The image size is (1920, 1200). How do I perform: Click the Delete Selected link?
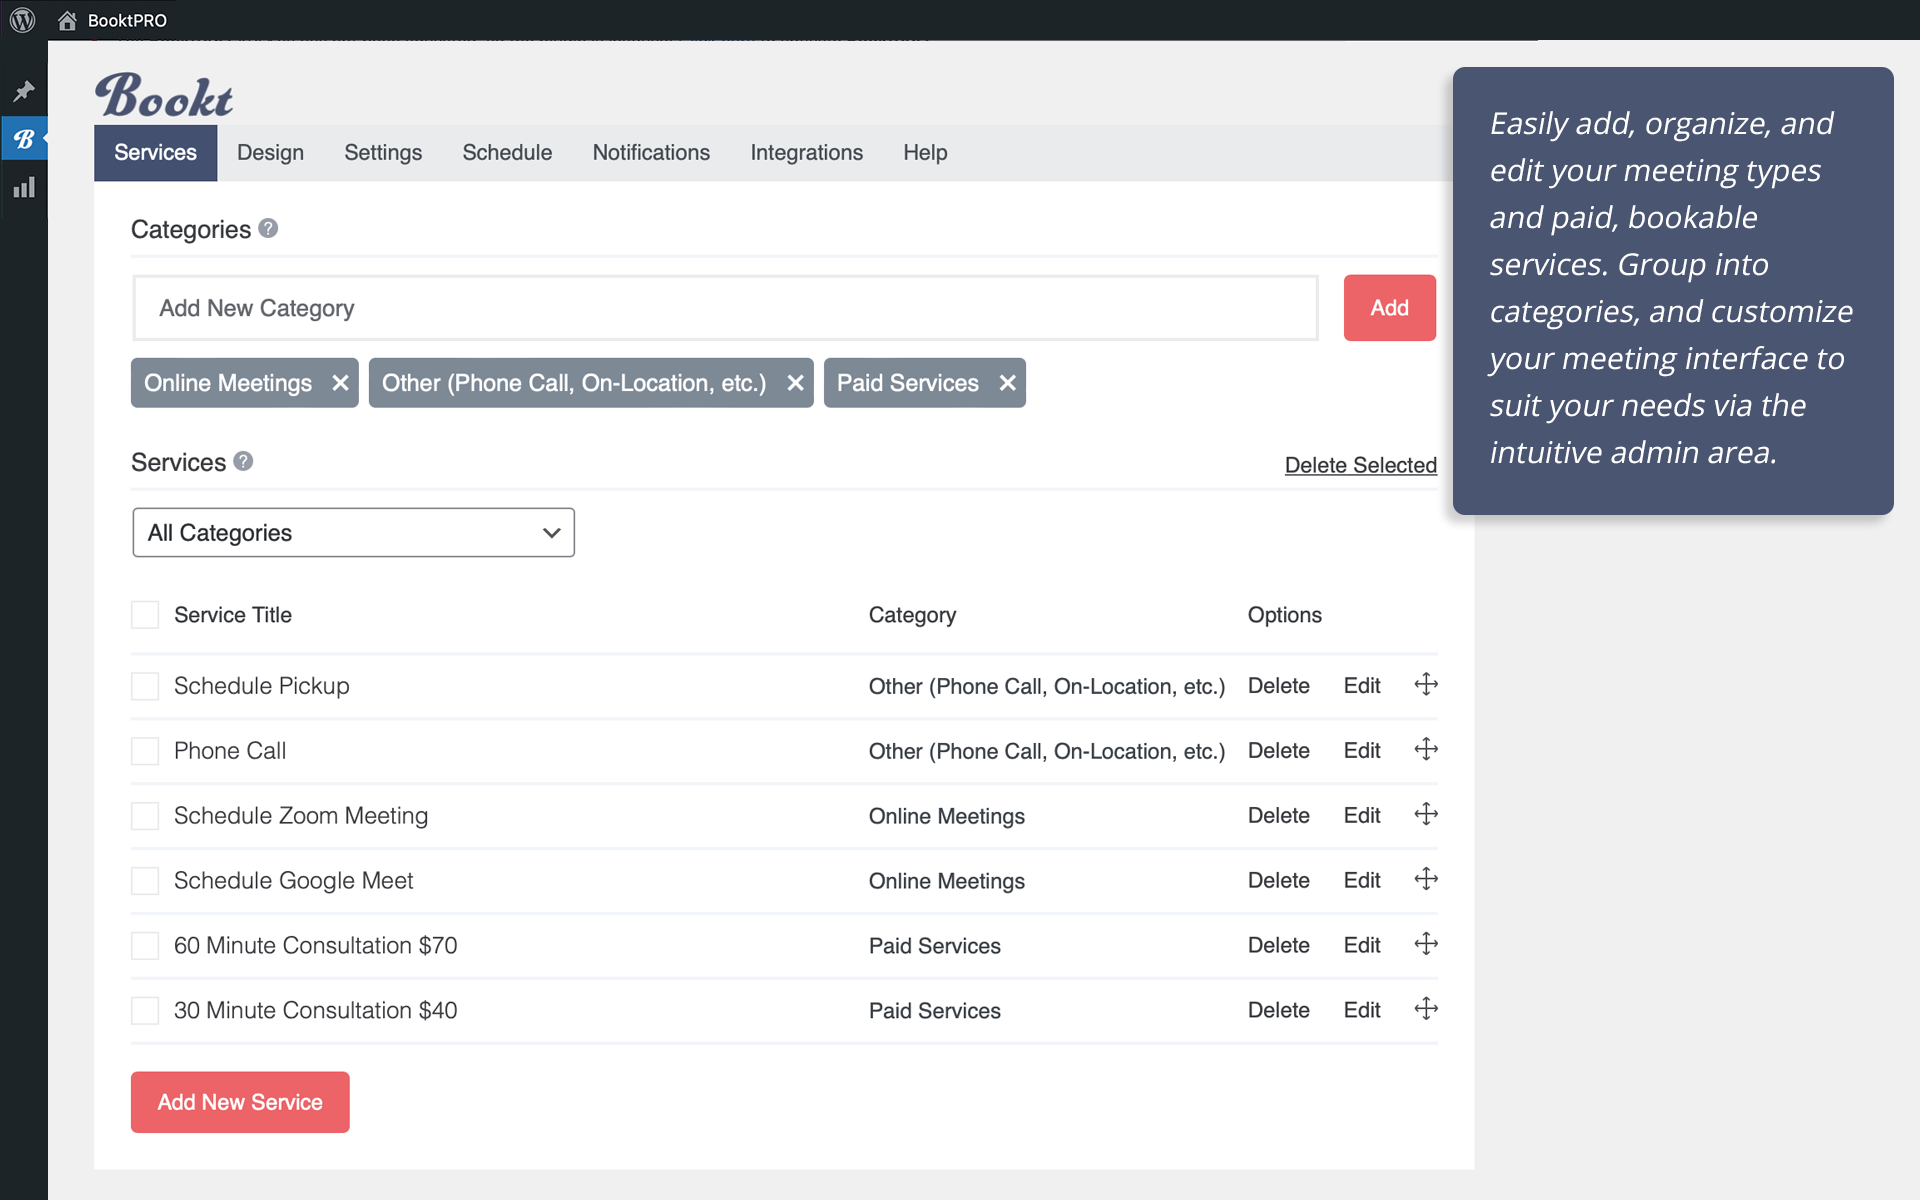click(x=1360, y=464)
